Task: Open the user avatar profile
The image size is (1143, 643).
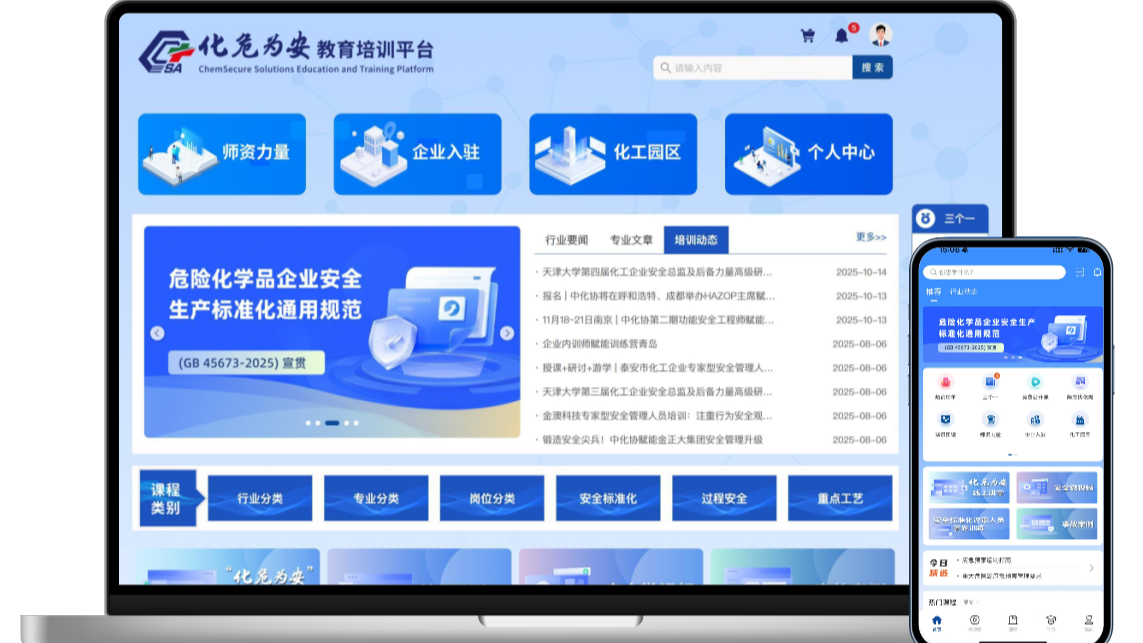Action: coord(880,36)
